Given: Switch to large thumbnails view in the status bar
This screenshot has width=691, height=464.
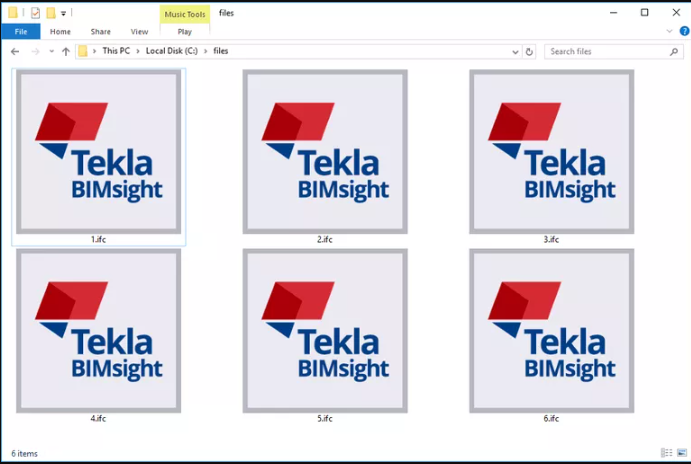Looking at the screenshot, I should pos(682,453).
